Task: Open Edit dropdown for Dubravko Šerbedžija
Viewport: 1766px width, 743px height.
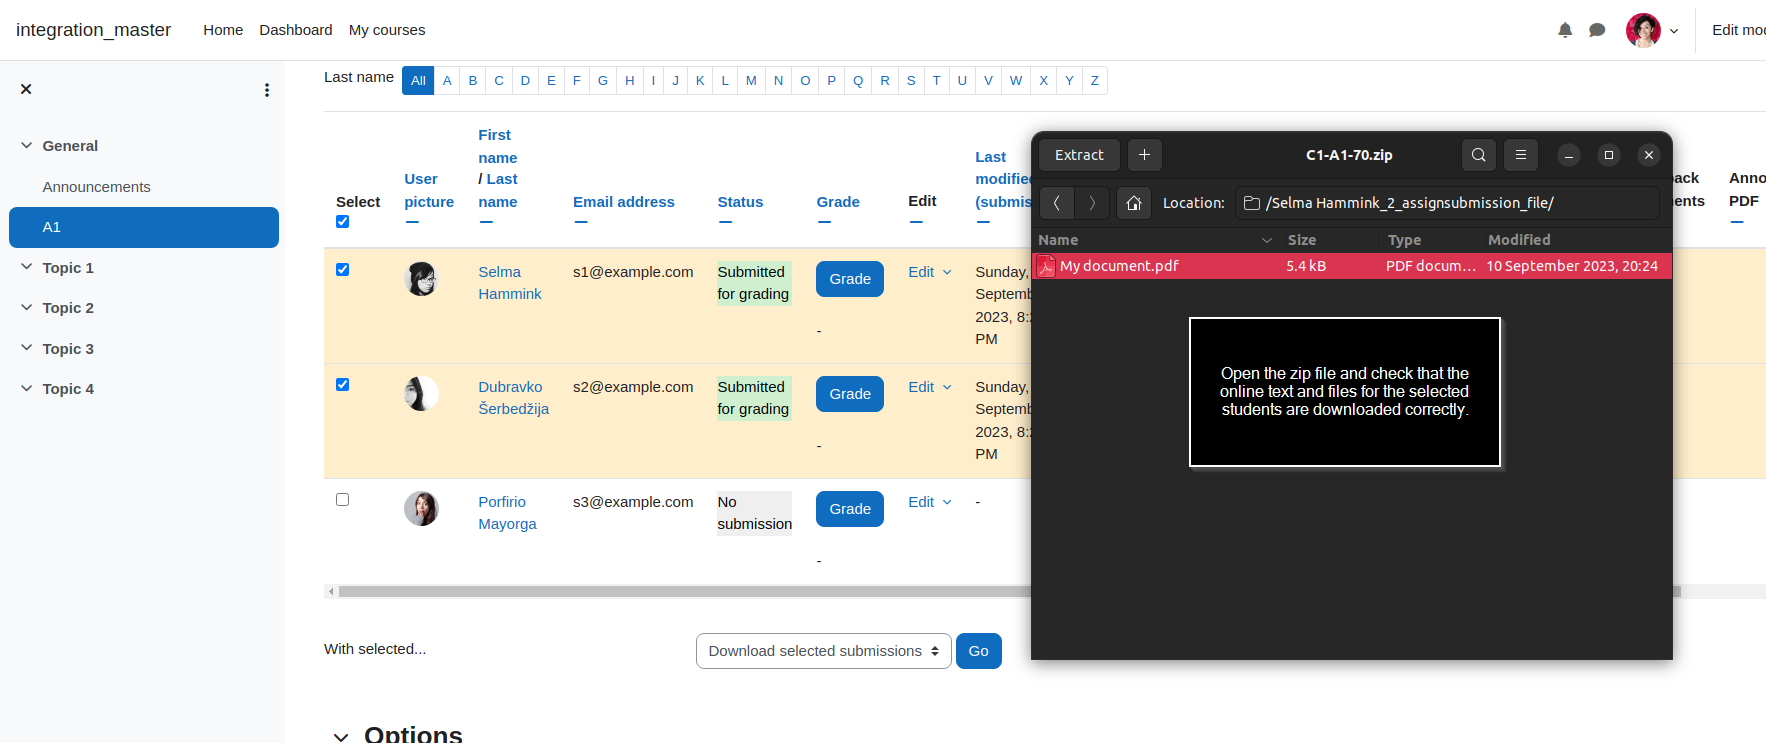Action: tap(930, 387)
